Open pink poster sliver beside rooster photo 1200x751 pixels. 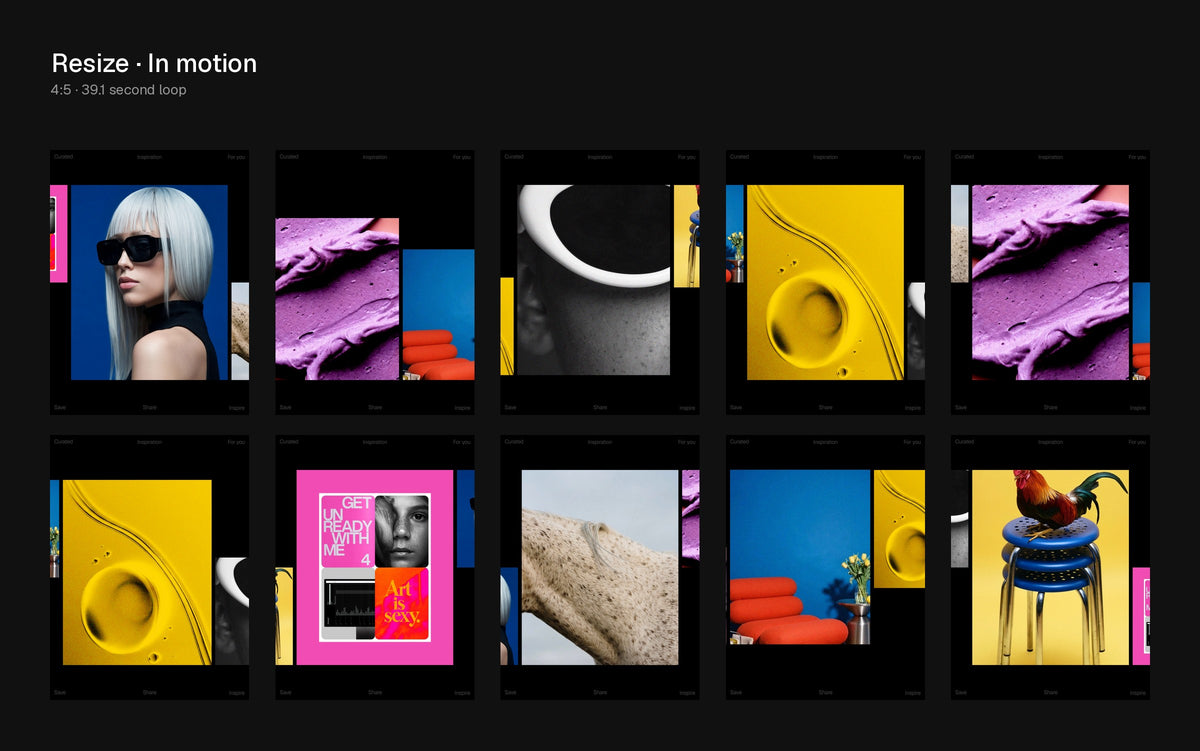pos(1141,616)
